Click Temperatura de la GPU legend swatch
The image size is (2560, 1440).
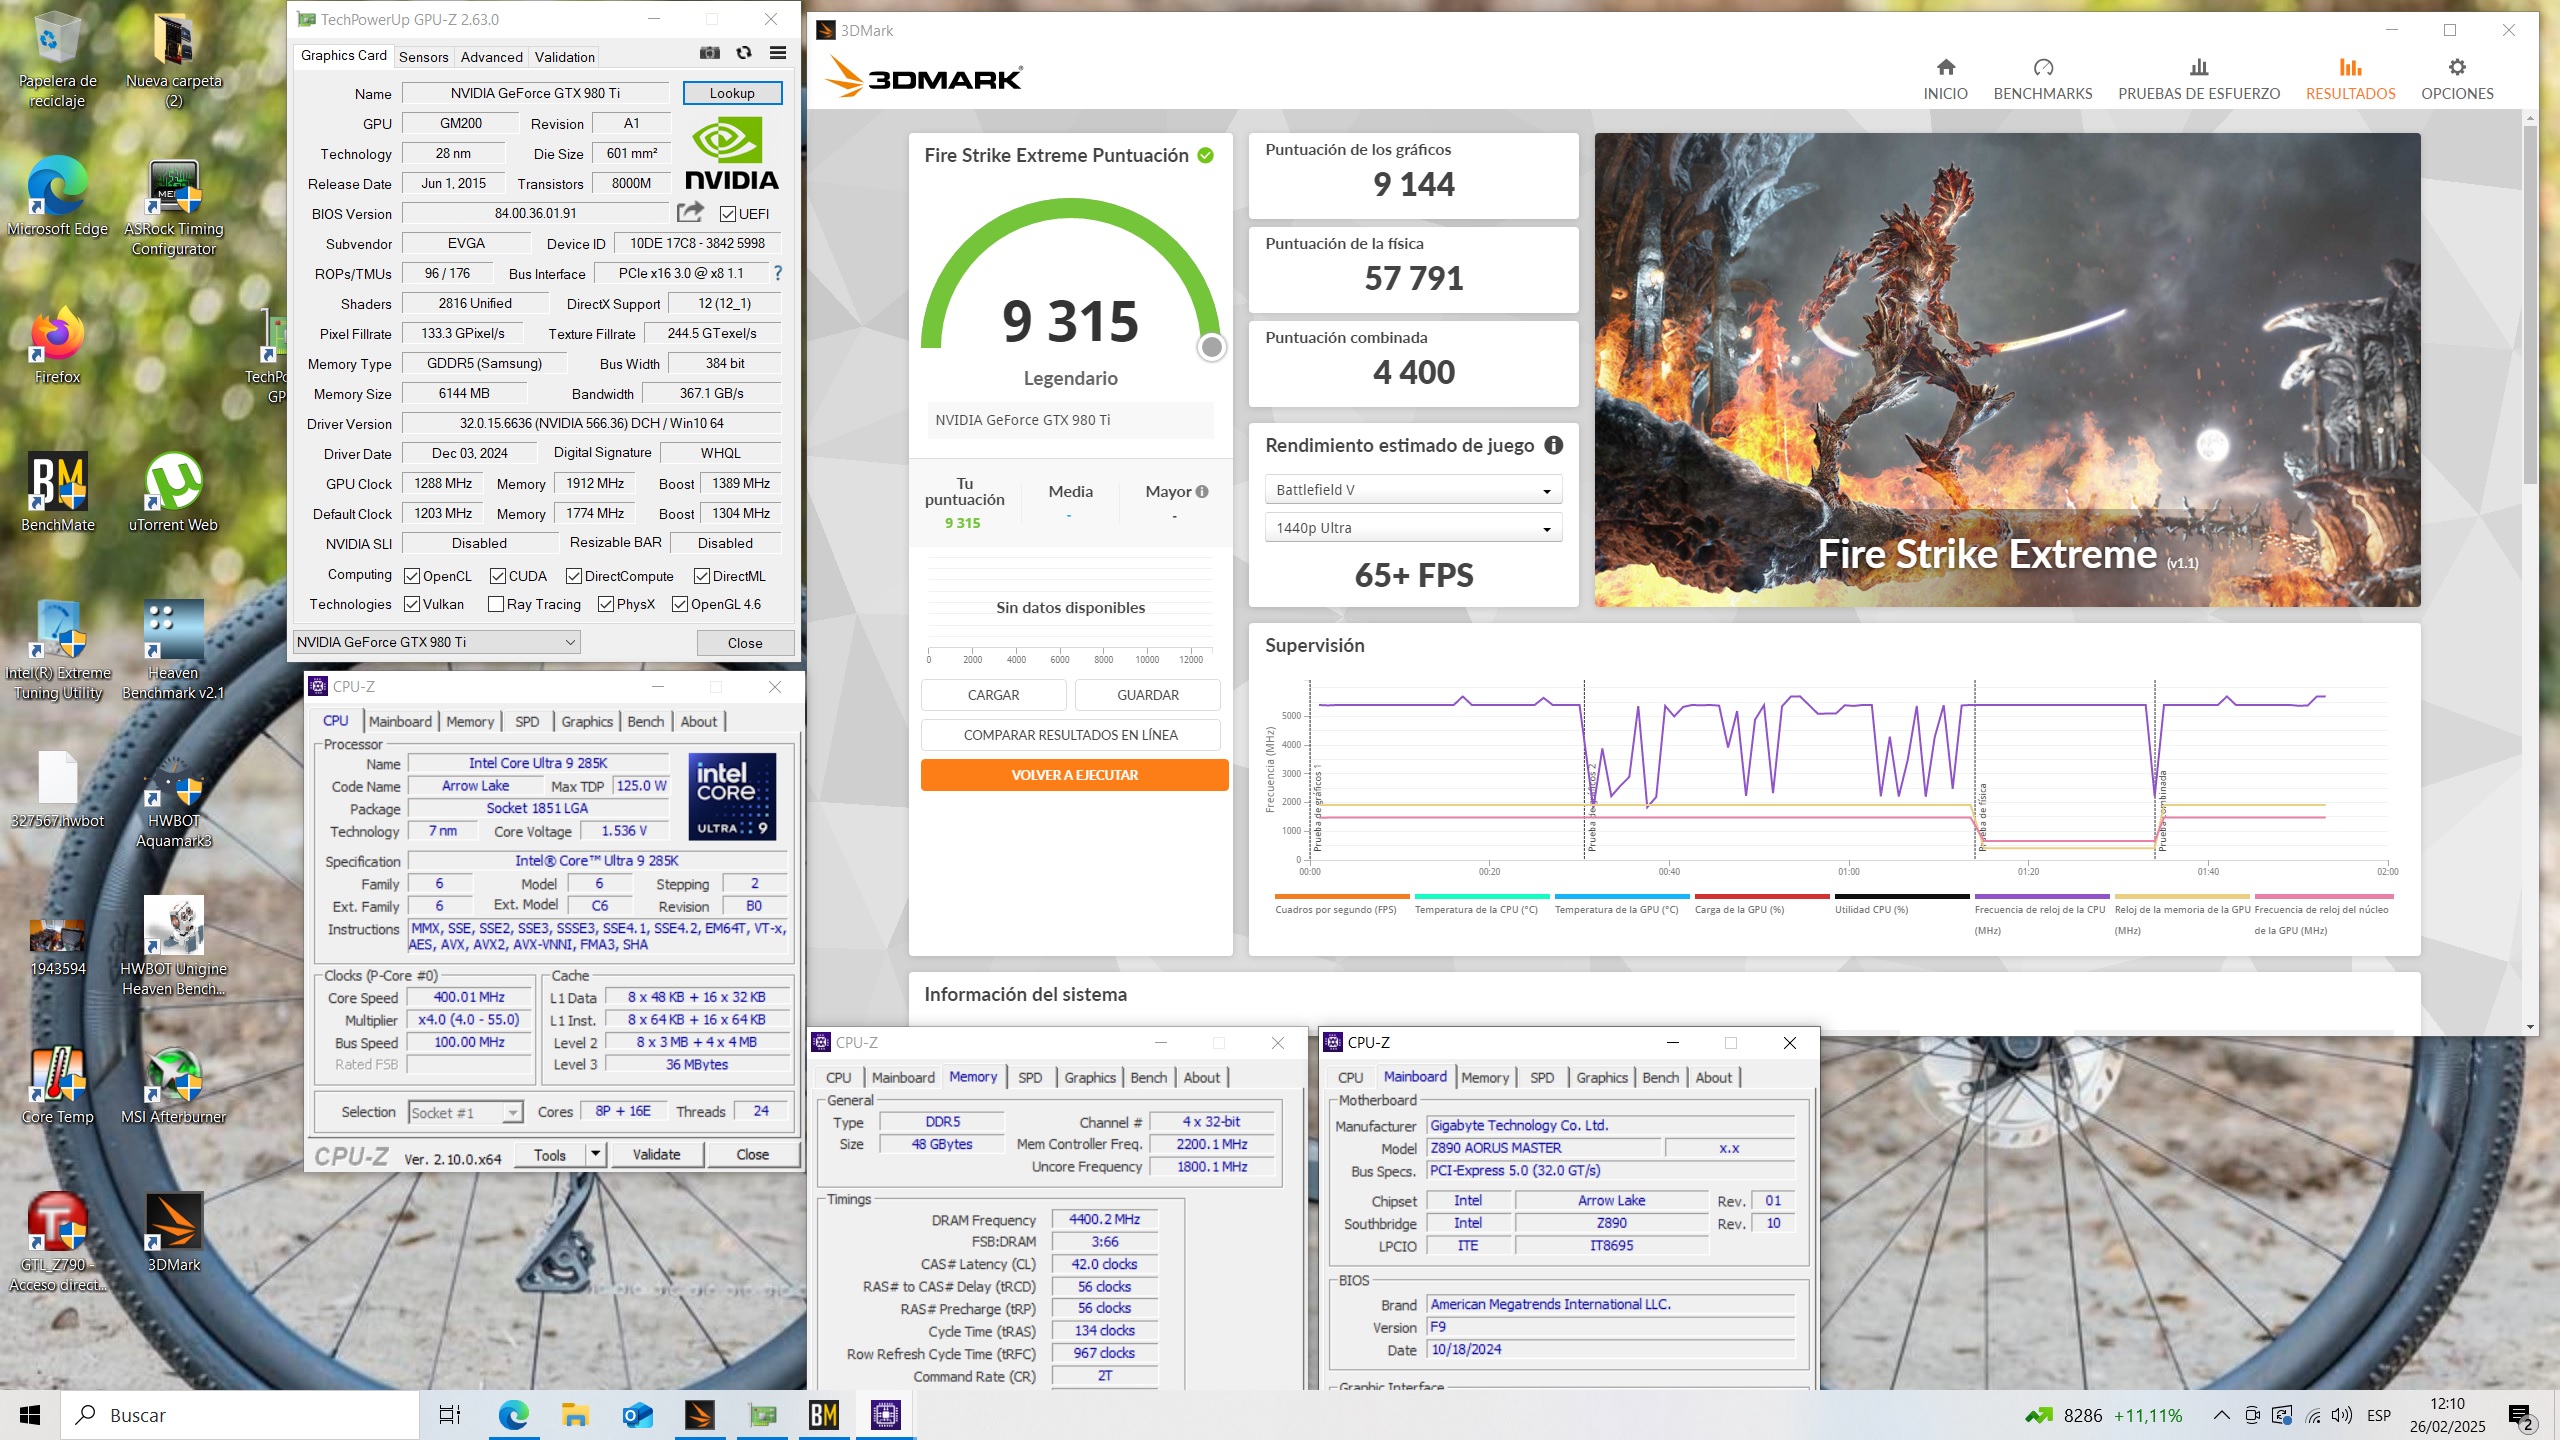(x=1621, y=896)
